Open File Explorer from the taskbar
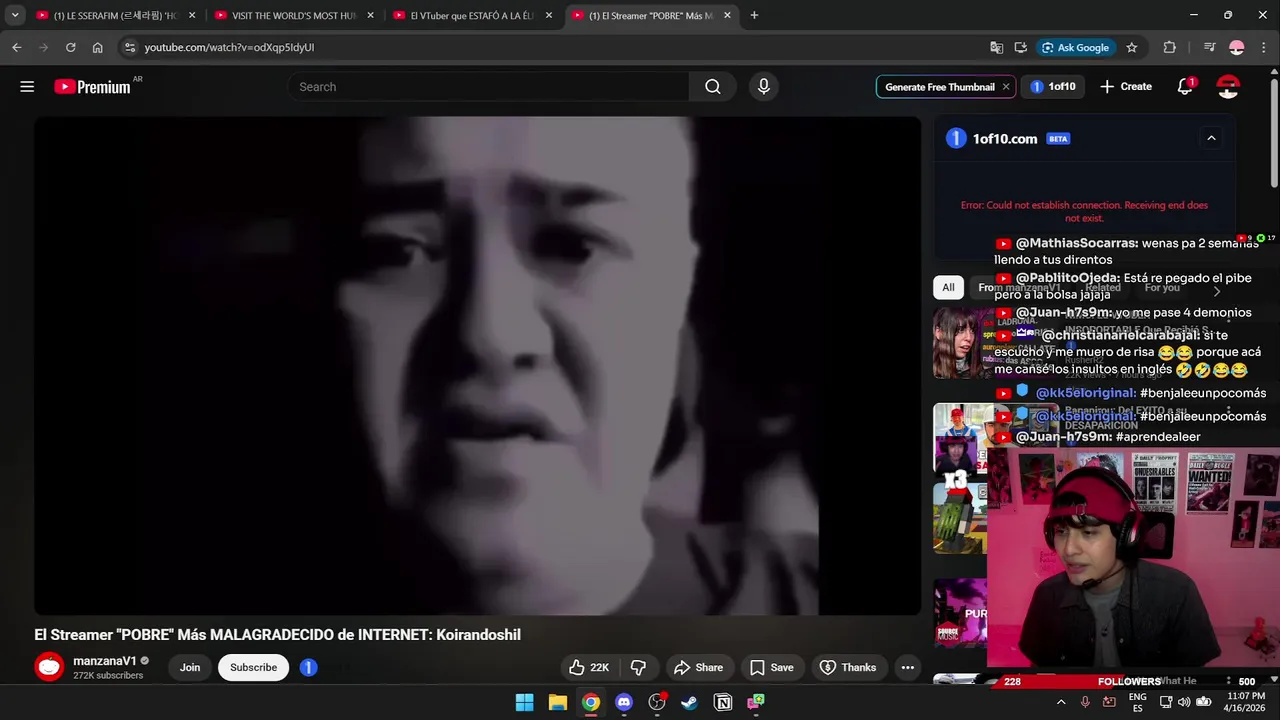Viewport: 1280px width, 720px height. point(558,702)
